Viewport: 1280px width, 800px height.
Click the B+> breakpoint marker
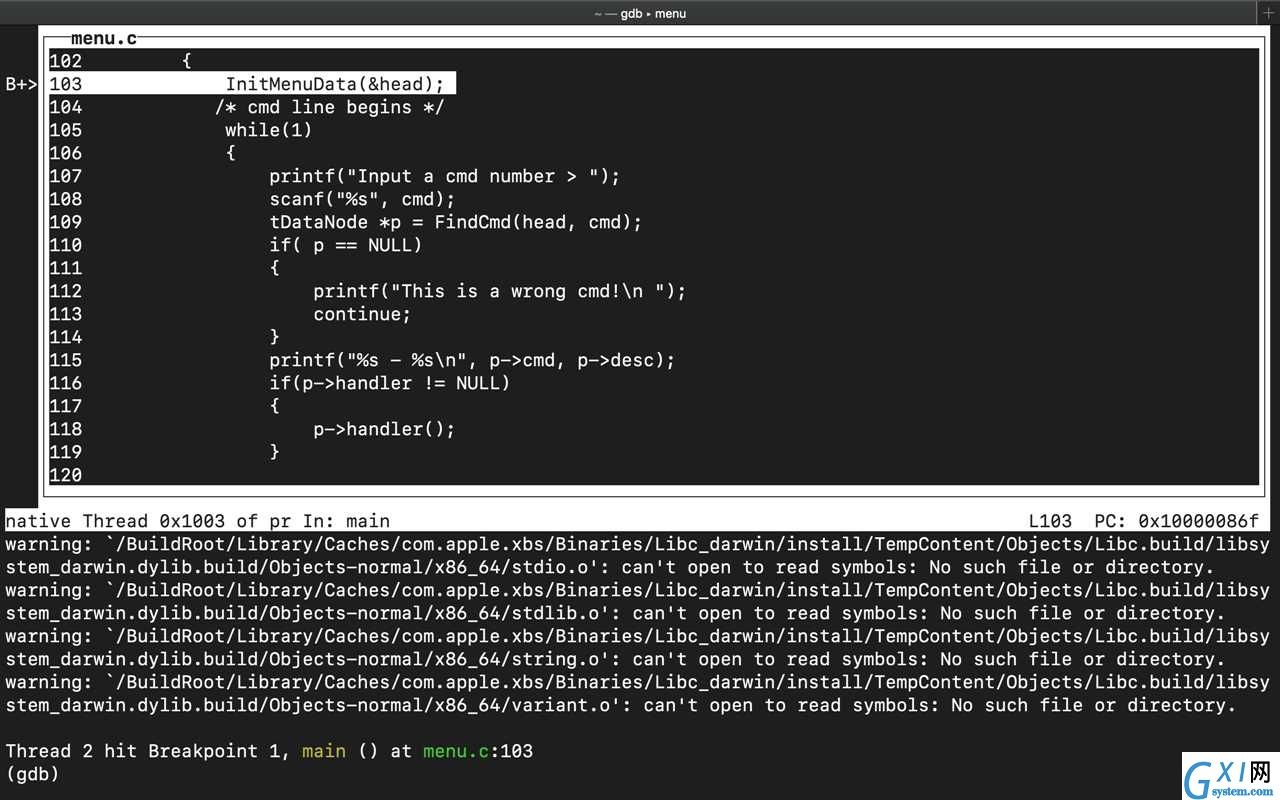pos(21,84)
